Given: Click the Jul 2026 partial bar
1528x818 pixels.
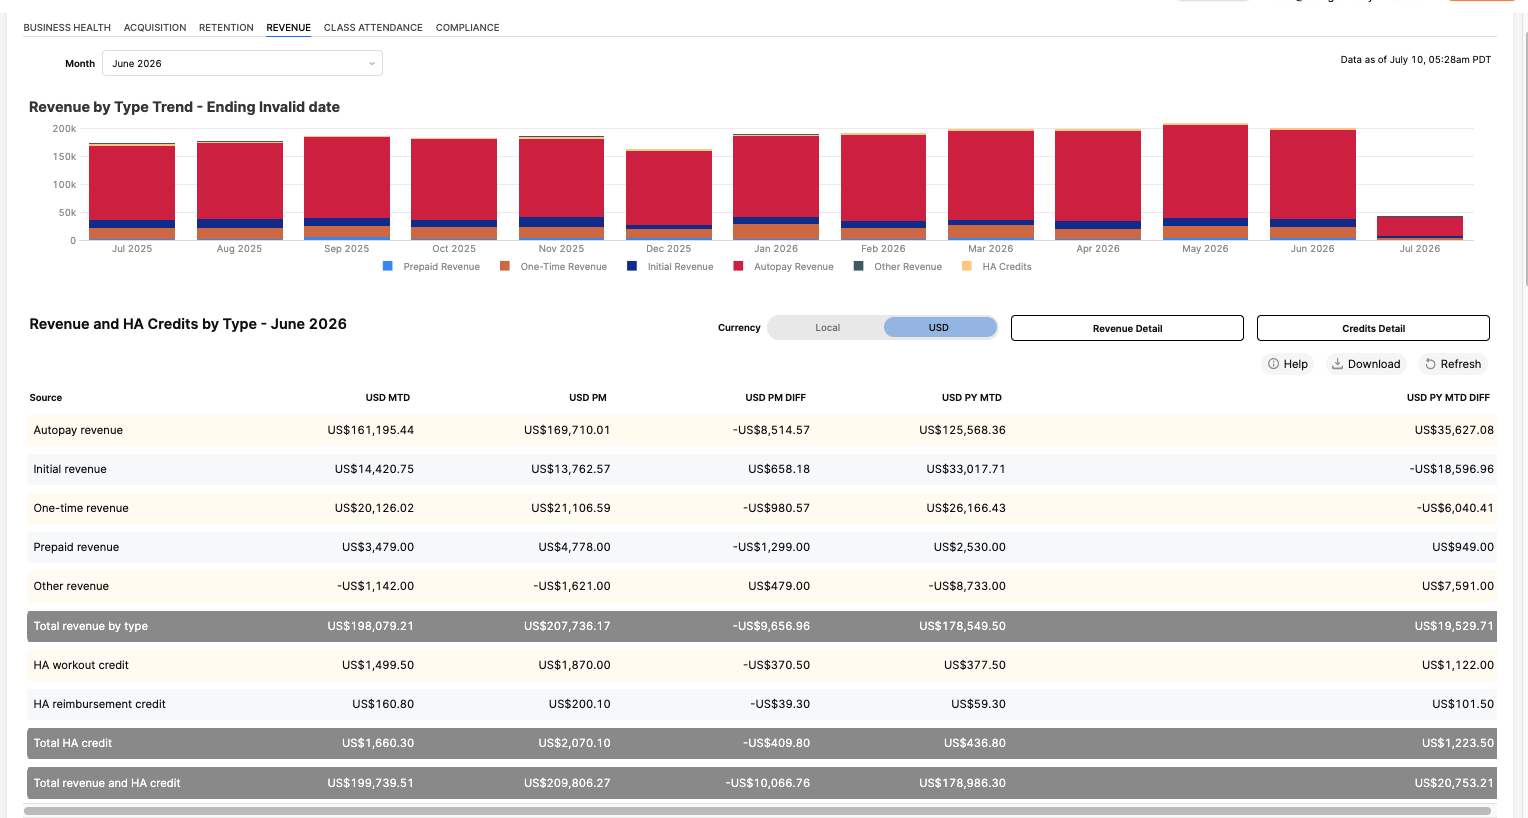Looking at the screenshot, I should click(x=1420, y=228).
